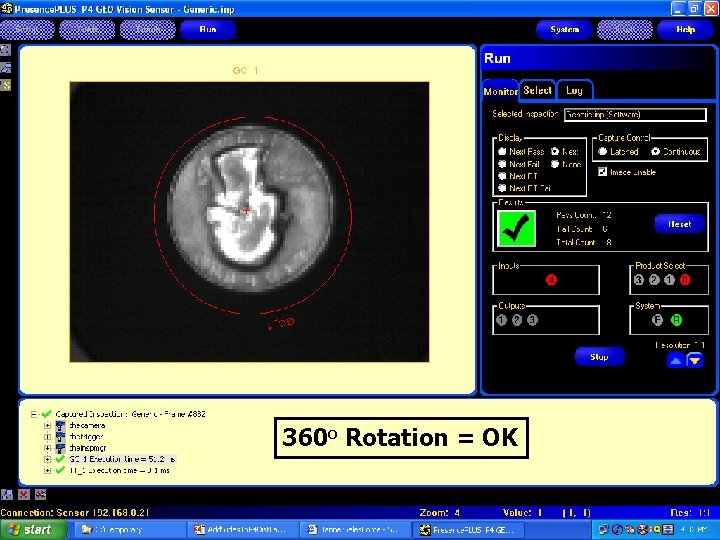720x540 pixels.
Task: Choose Continuous capture control
Action: coord(655,151)
